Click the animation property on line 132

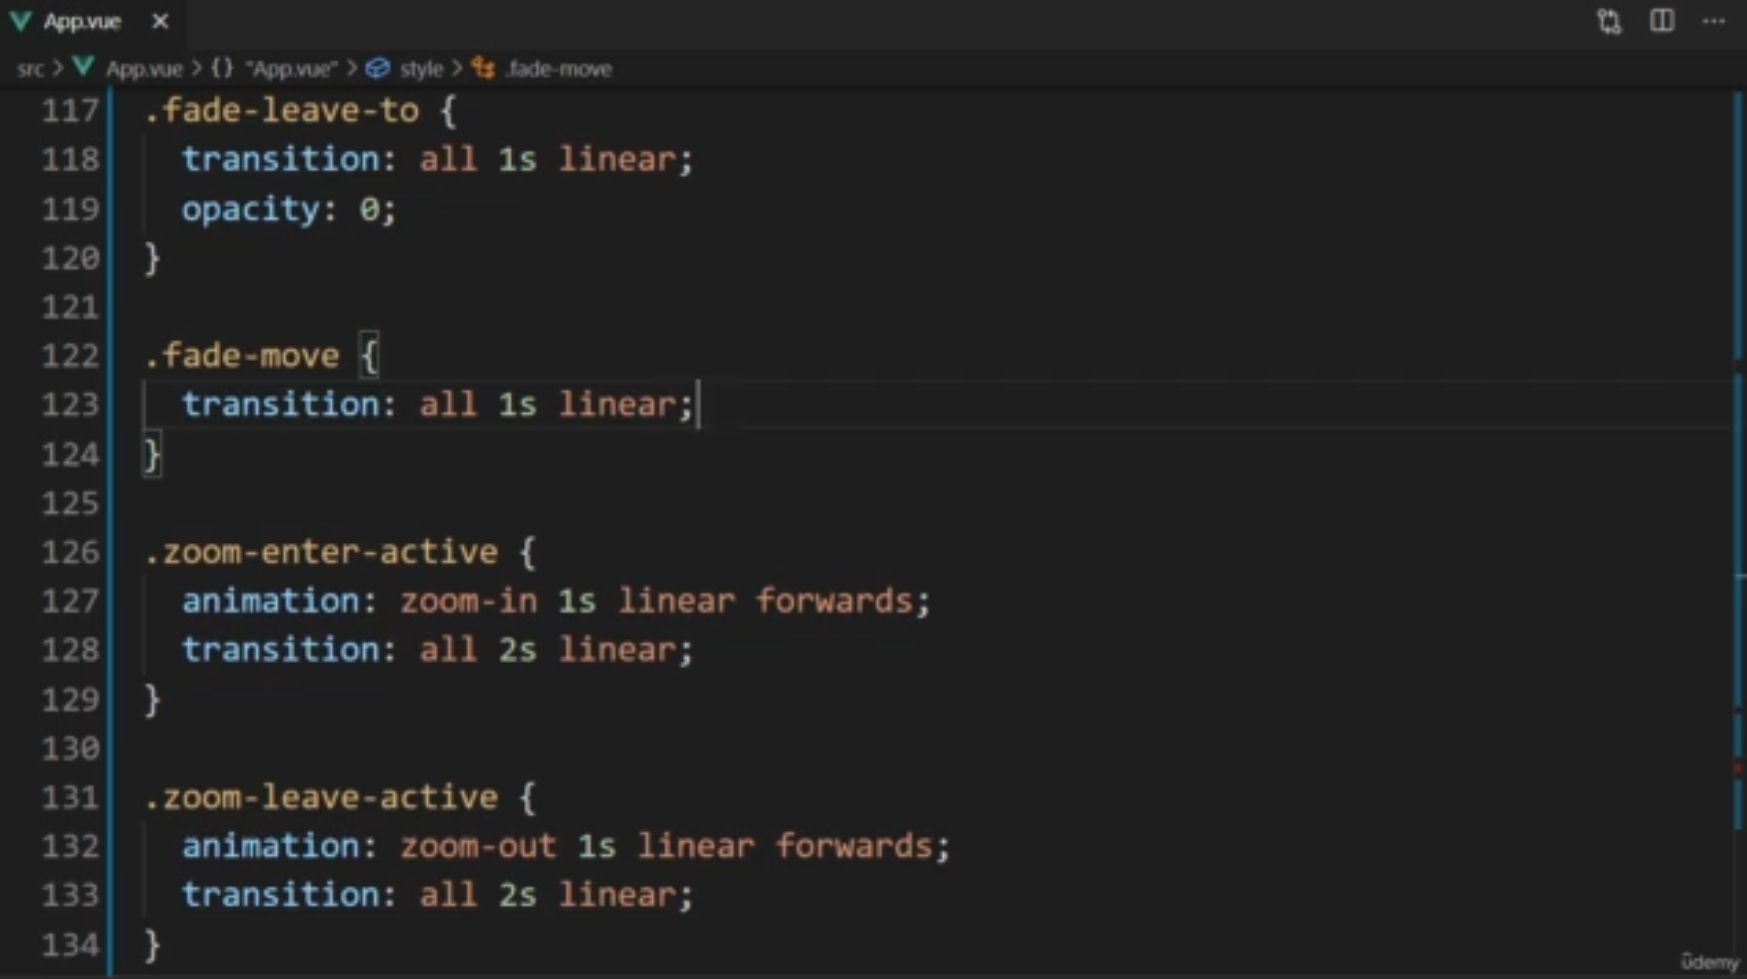coord(270,846)
